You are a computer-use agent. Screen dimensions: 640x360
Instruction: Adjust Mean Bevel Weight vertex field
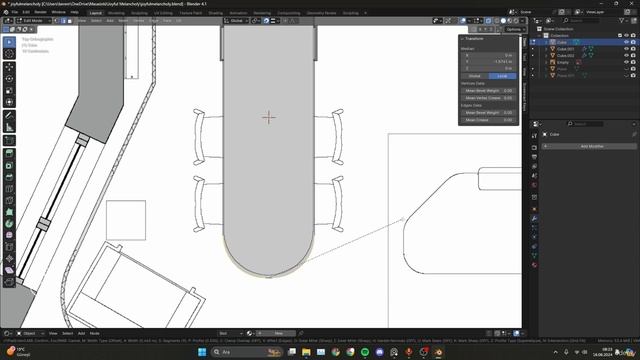pos(489,91)
